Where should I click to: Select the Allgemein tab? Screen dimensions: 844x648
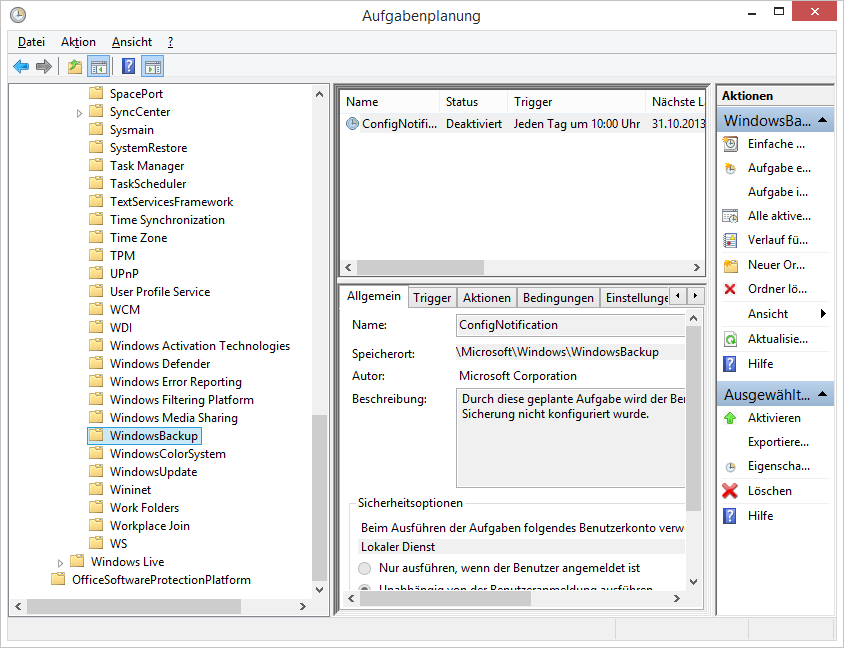[x=374, y=296]
